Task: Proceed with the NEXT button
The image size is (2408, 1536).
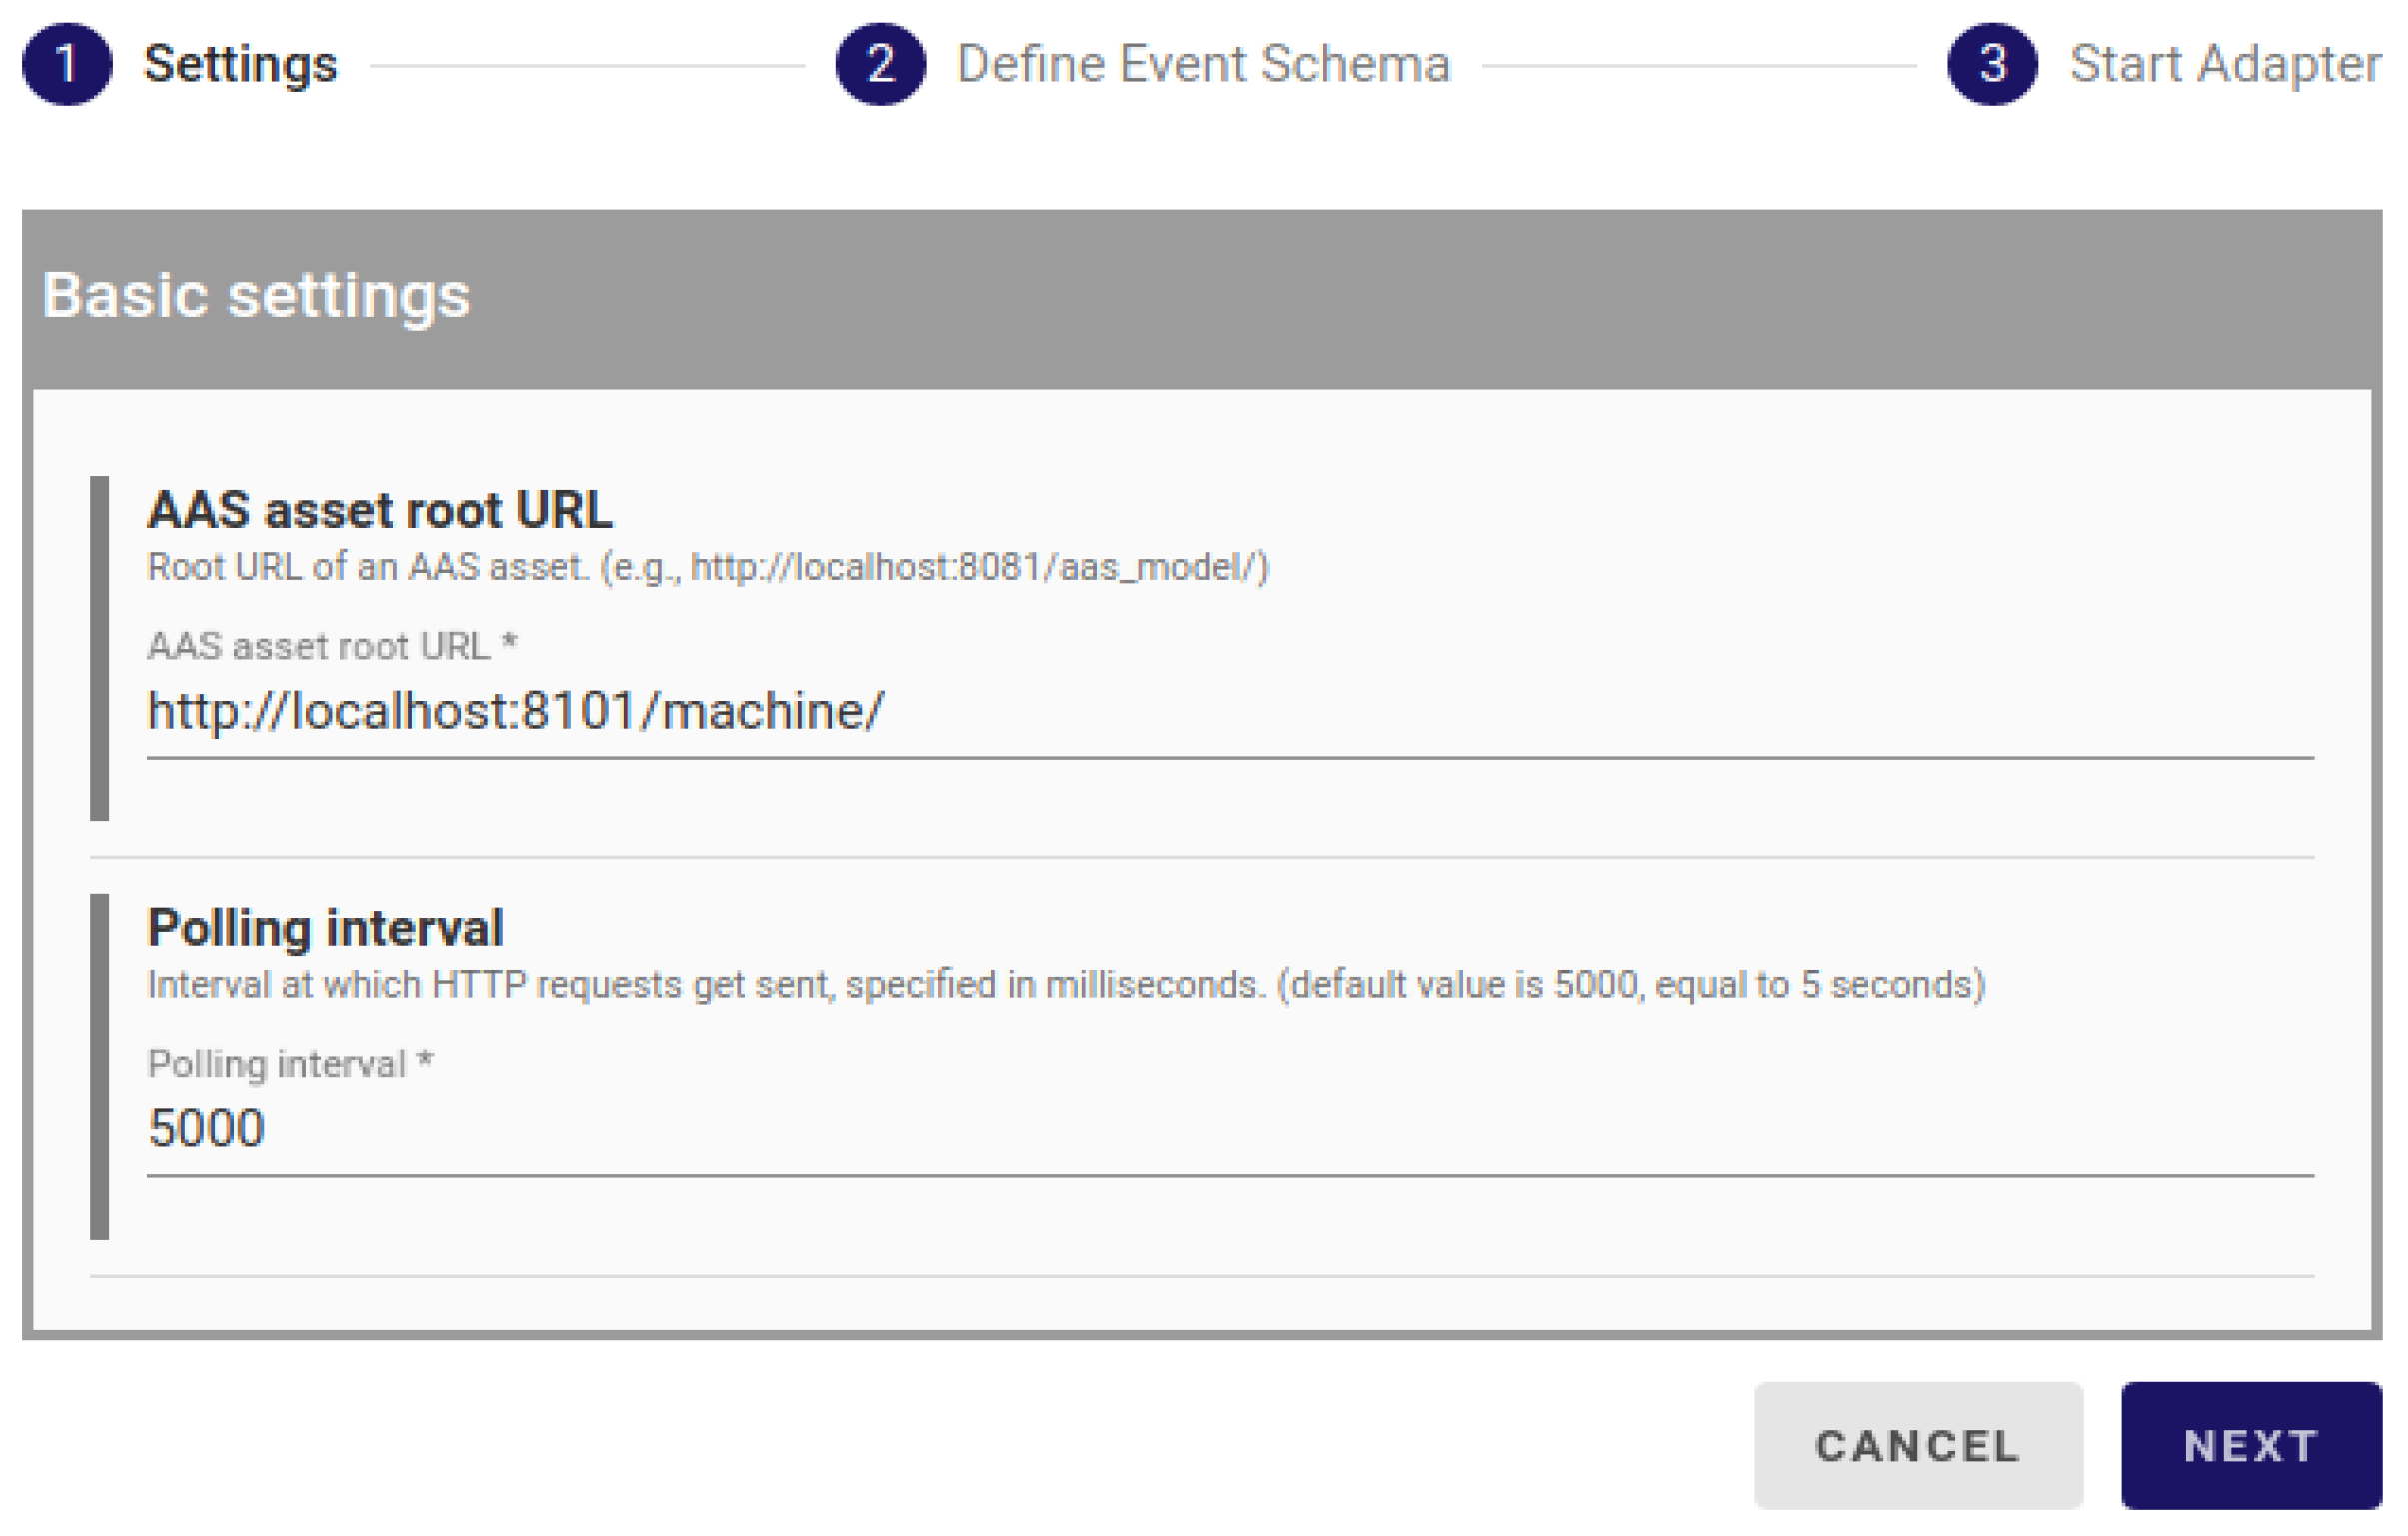Action: tap(2250, 1446)
